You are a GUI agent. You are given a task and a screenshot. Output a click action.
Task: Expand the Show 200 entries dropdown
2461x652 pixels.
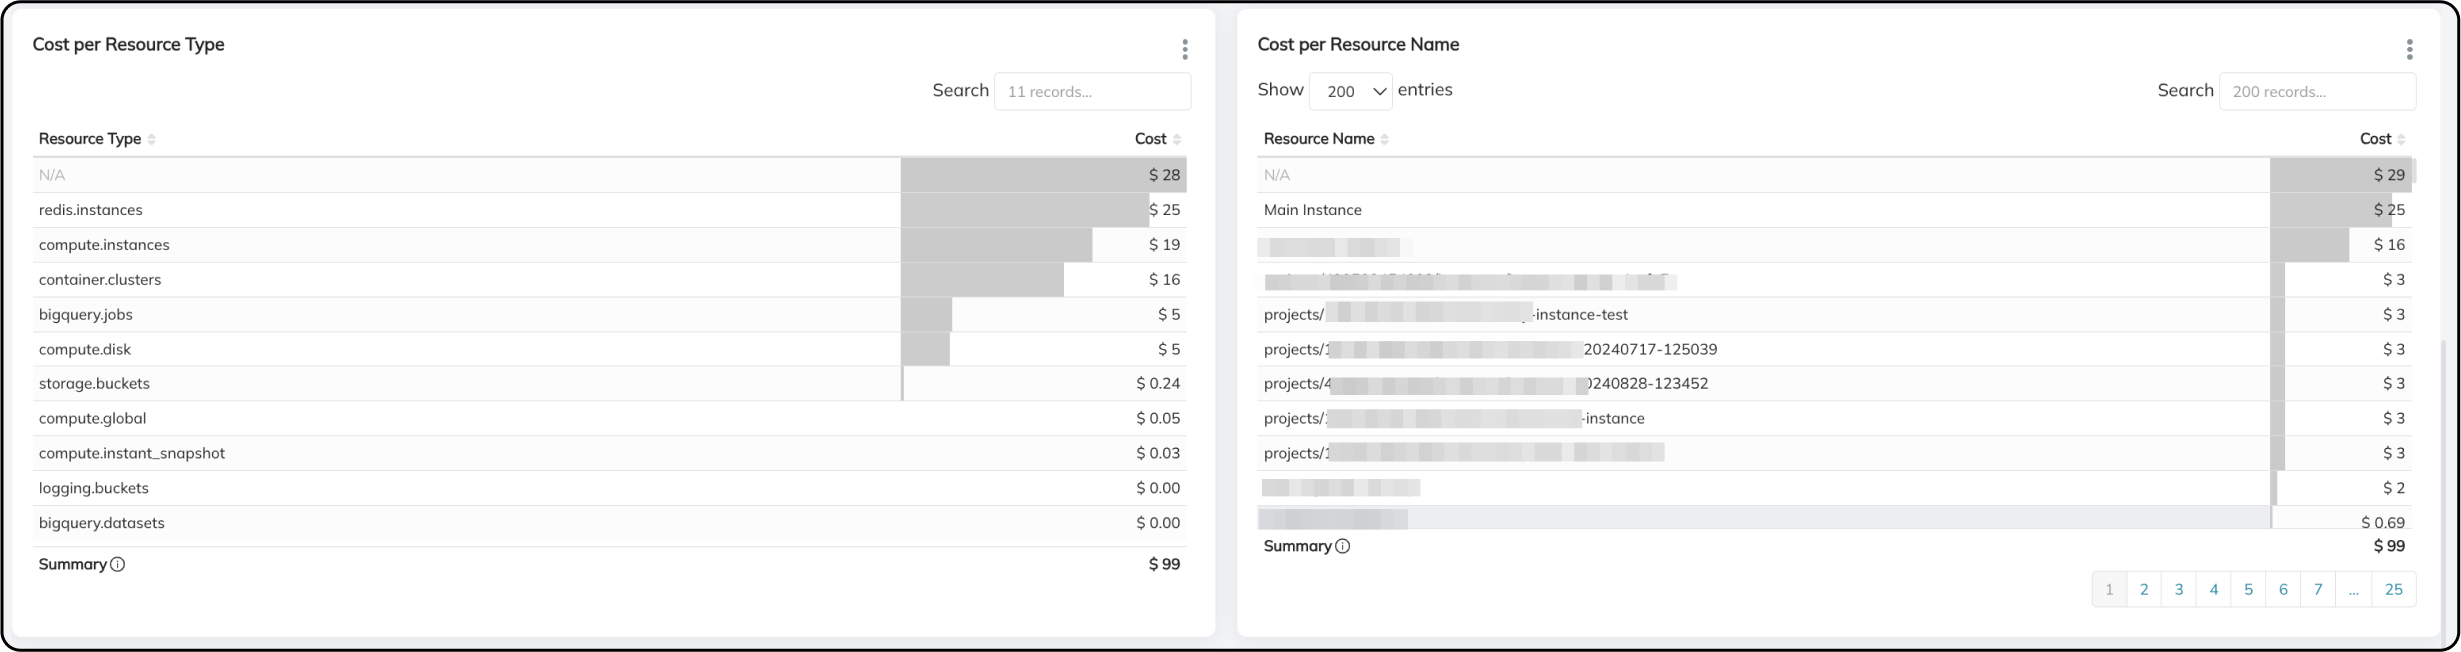1350,91
